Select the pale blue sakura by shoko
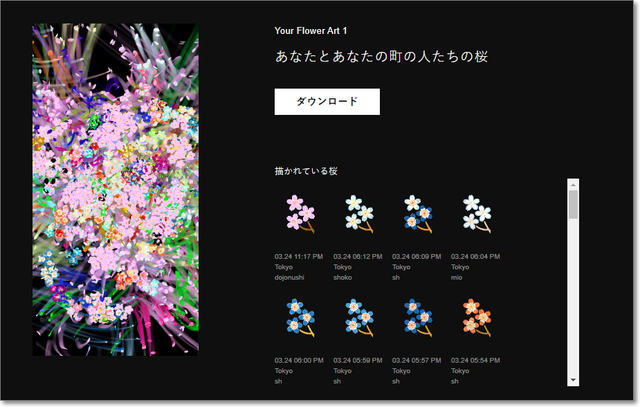Viewport: 640px width, 407px height. (x=358, y=213)
